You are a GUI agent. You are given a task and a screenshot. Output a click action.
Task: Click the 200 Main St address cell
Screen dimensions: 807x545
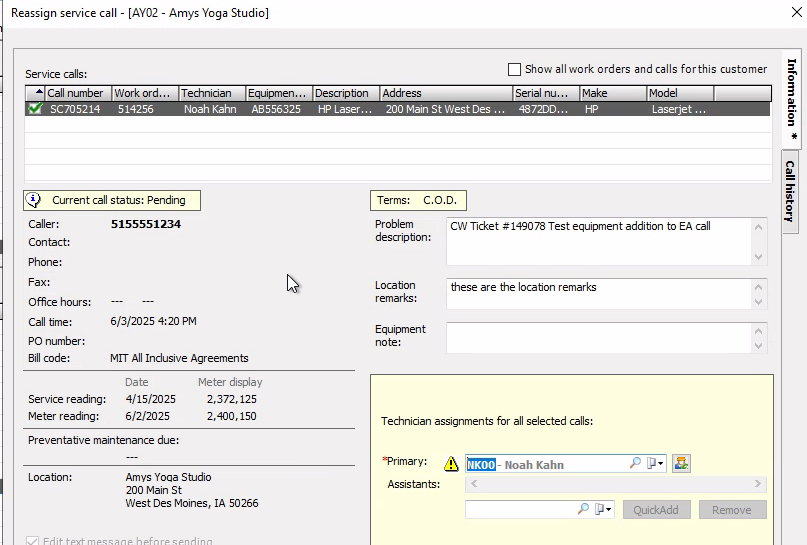(x=445, y=109)
